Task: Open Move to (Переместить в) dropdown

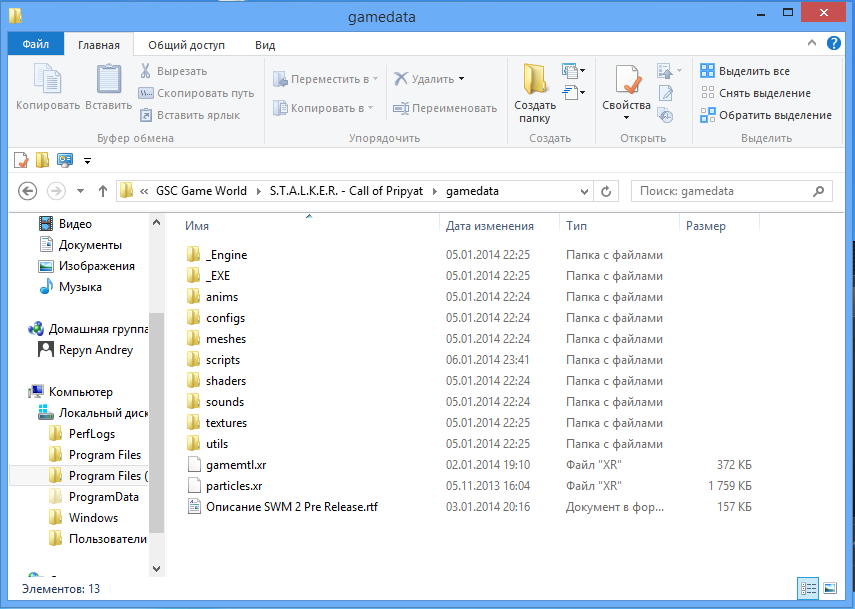Action: pyautogui.click(x=326, y=79)
